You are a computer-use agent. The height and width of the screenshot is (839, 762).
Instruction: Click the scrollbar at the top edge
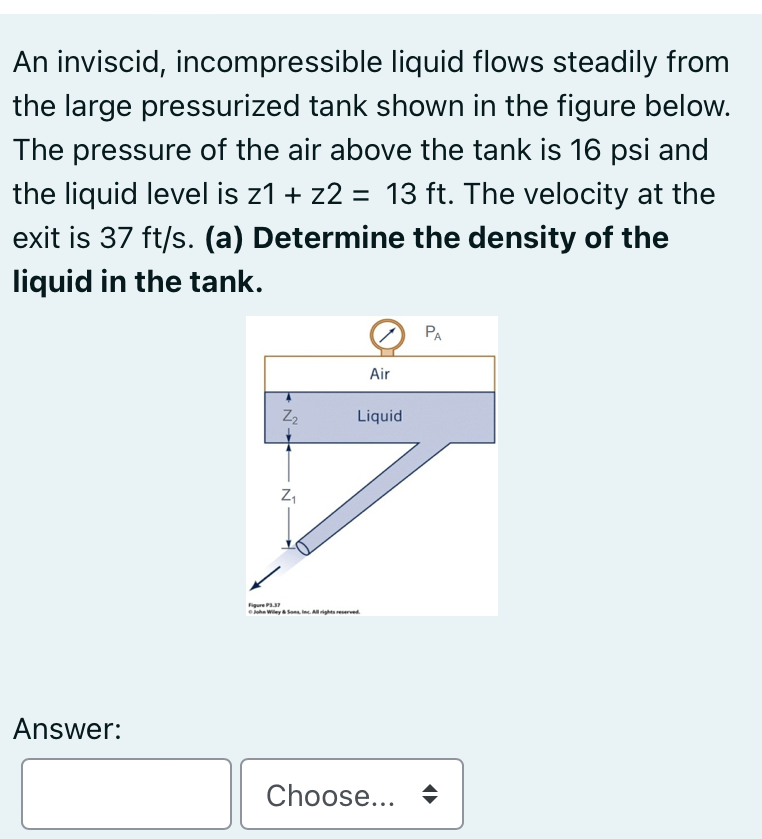coord(380,4)
